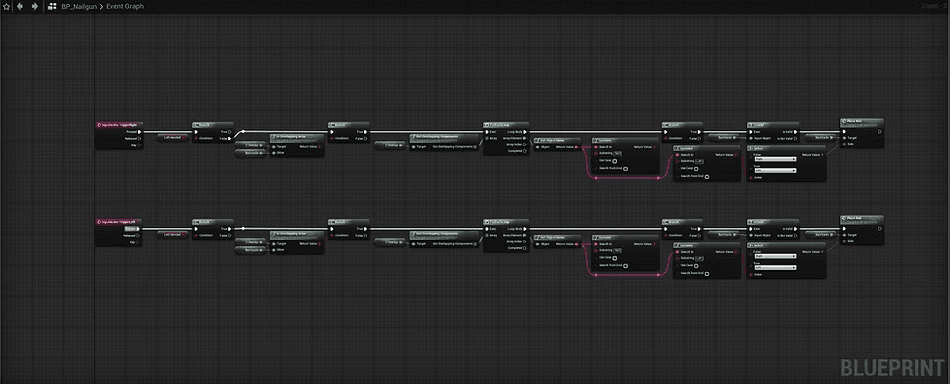Open True option dropdown on Select node, TriggerRight graph
Screen dimensions: 950x384
tap(775, 170)
